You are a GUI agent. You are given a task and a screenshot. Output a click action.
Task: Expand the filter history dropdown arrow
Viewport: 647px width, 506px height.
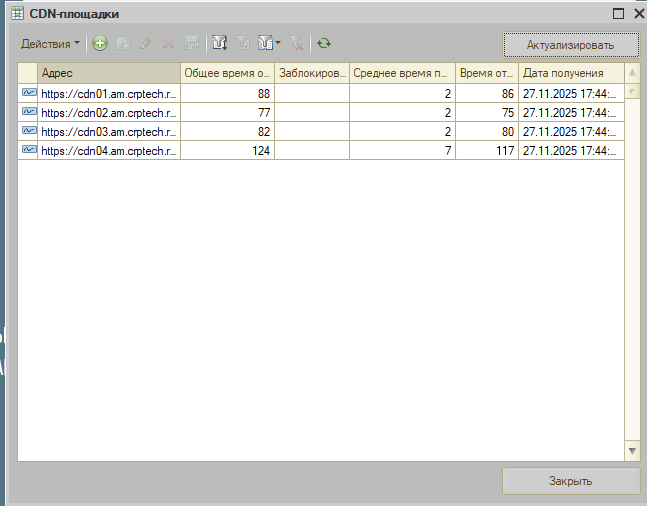pyautogui.click(x=278, y=44)
